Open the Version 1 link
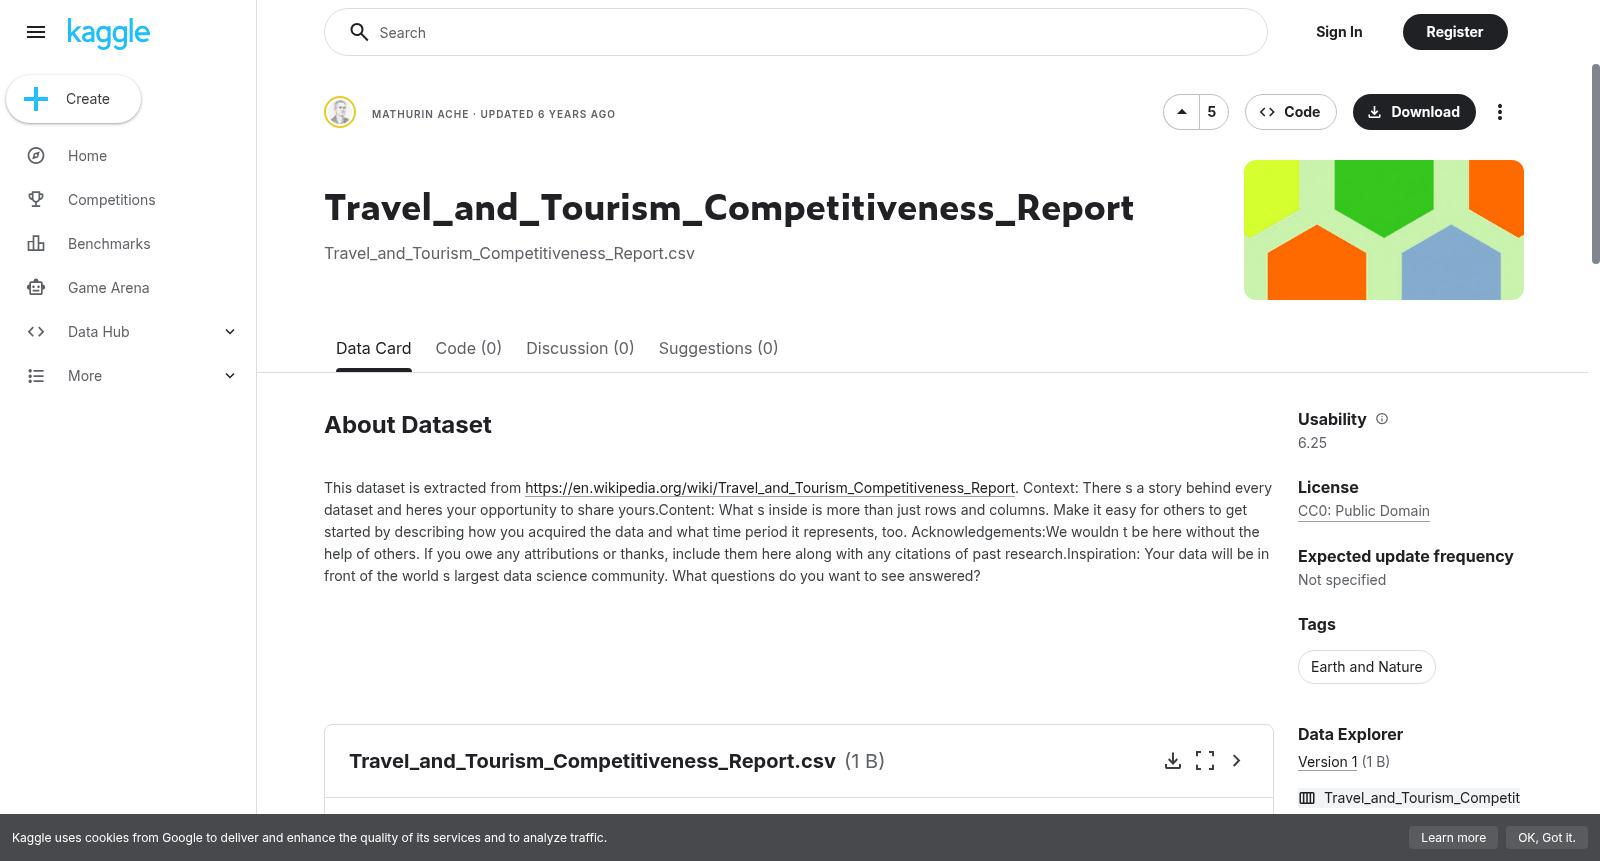Image resolution: width=1600 pixels, height=861 pixels. 1328,762
